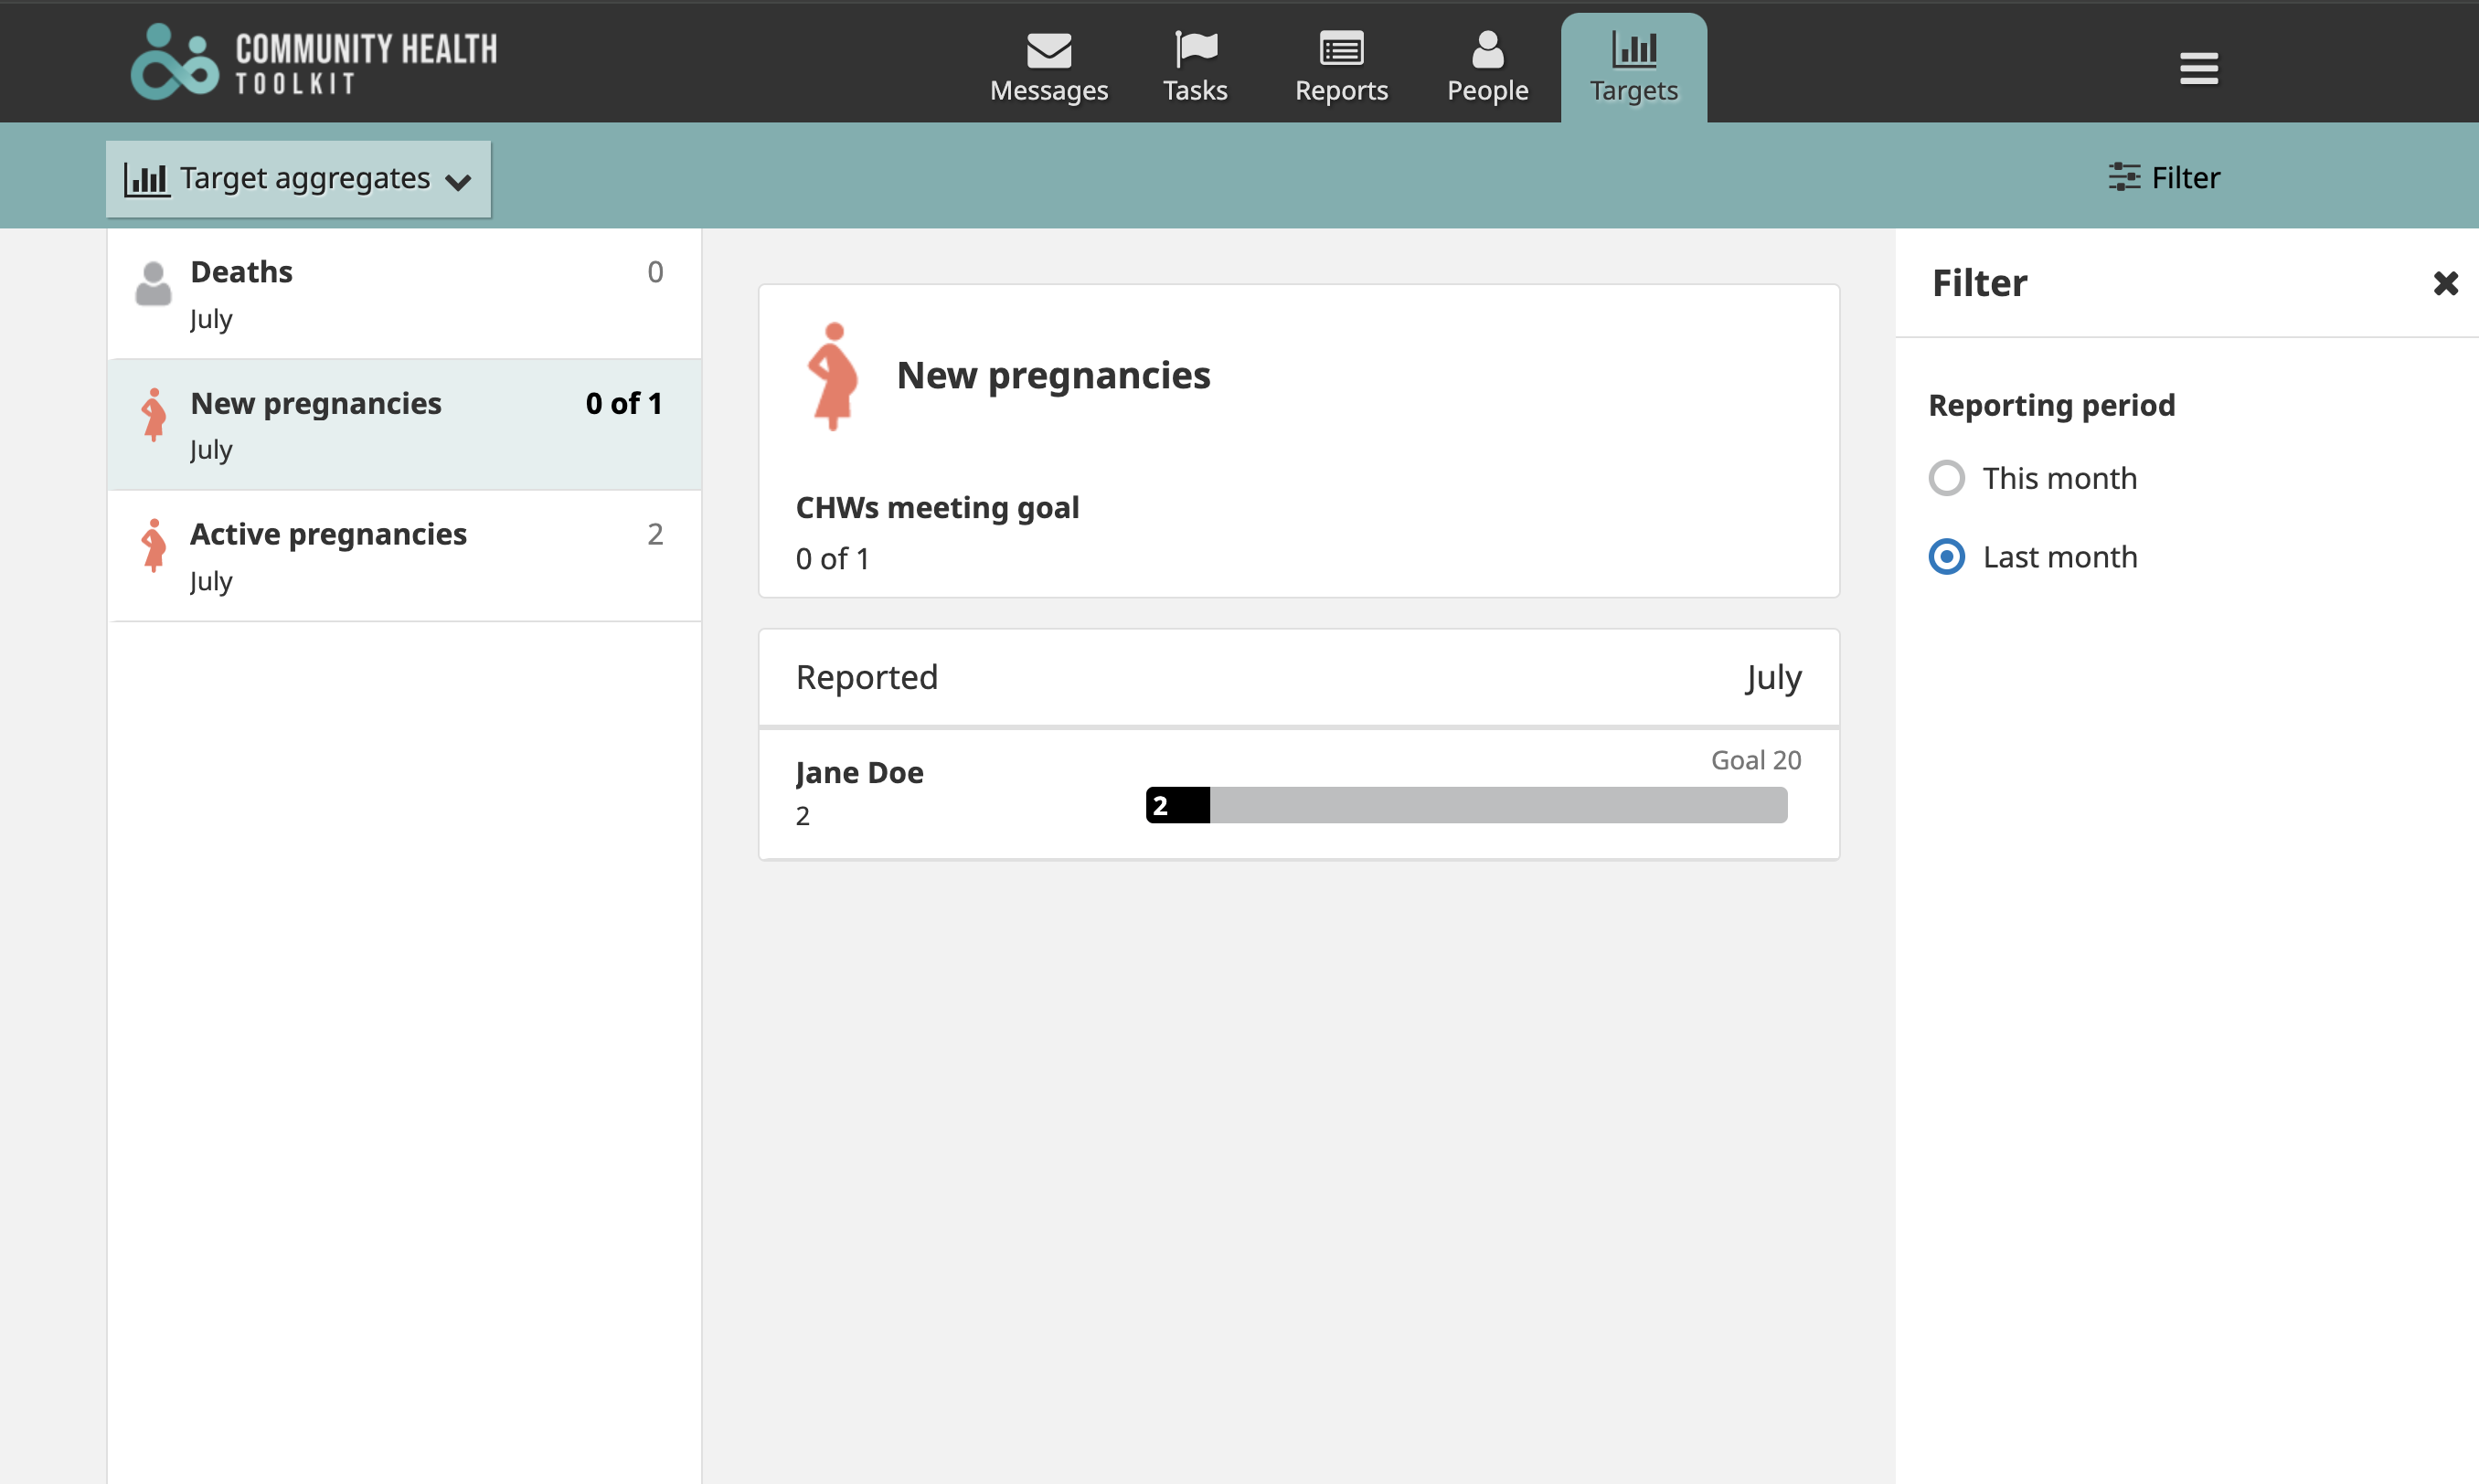
Task: Click the 'Reported' header text
Action: [x=867, y=678]
